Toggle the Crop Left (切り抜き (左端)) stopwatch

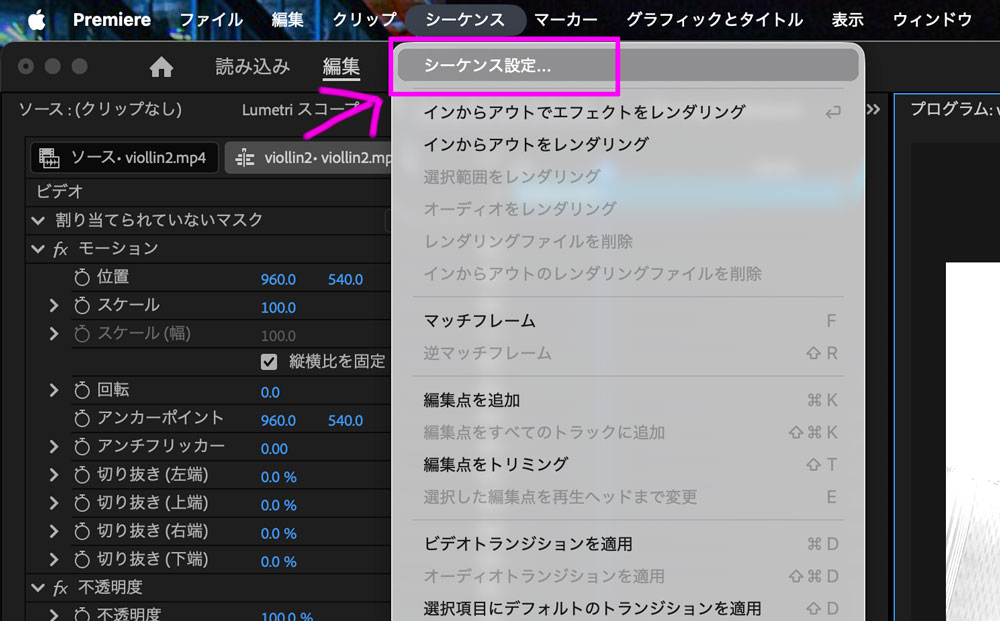point(82,476)
